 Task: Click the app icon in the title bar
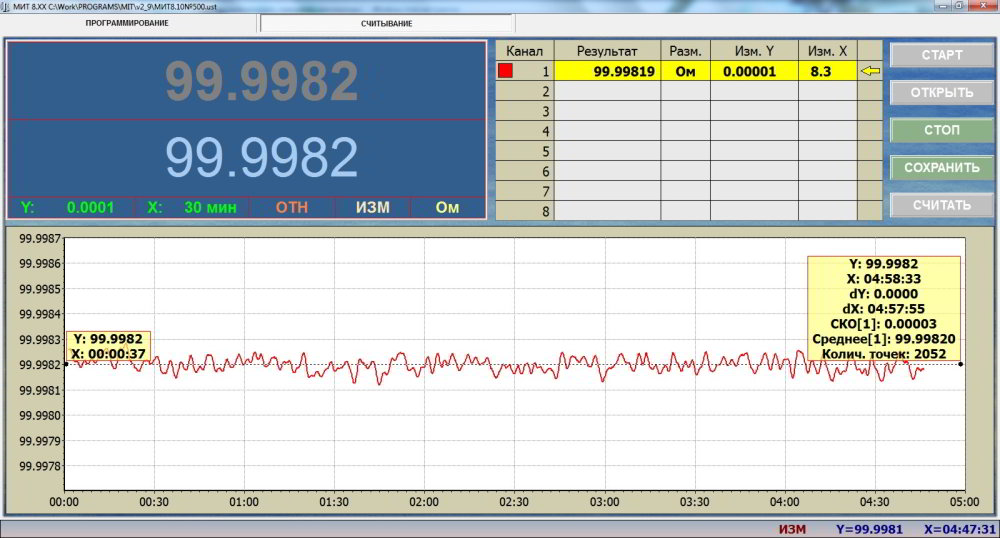coord(5,6)
